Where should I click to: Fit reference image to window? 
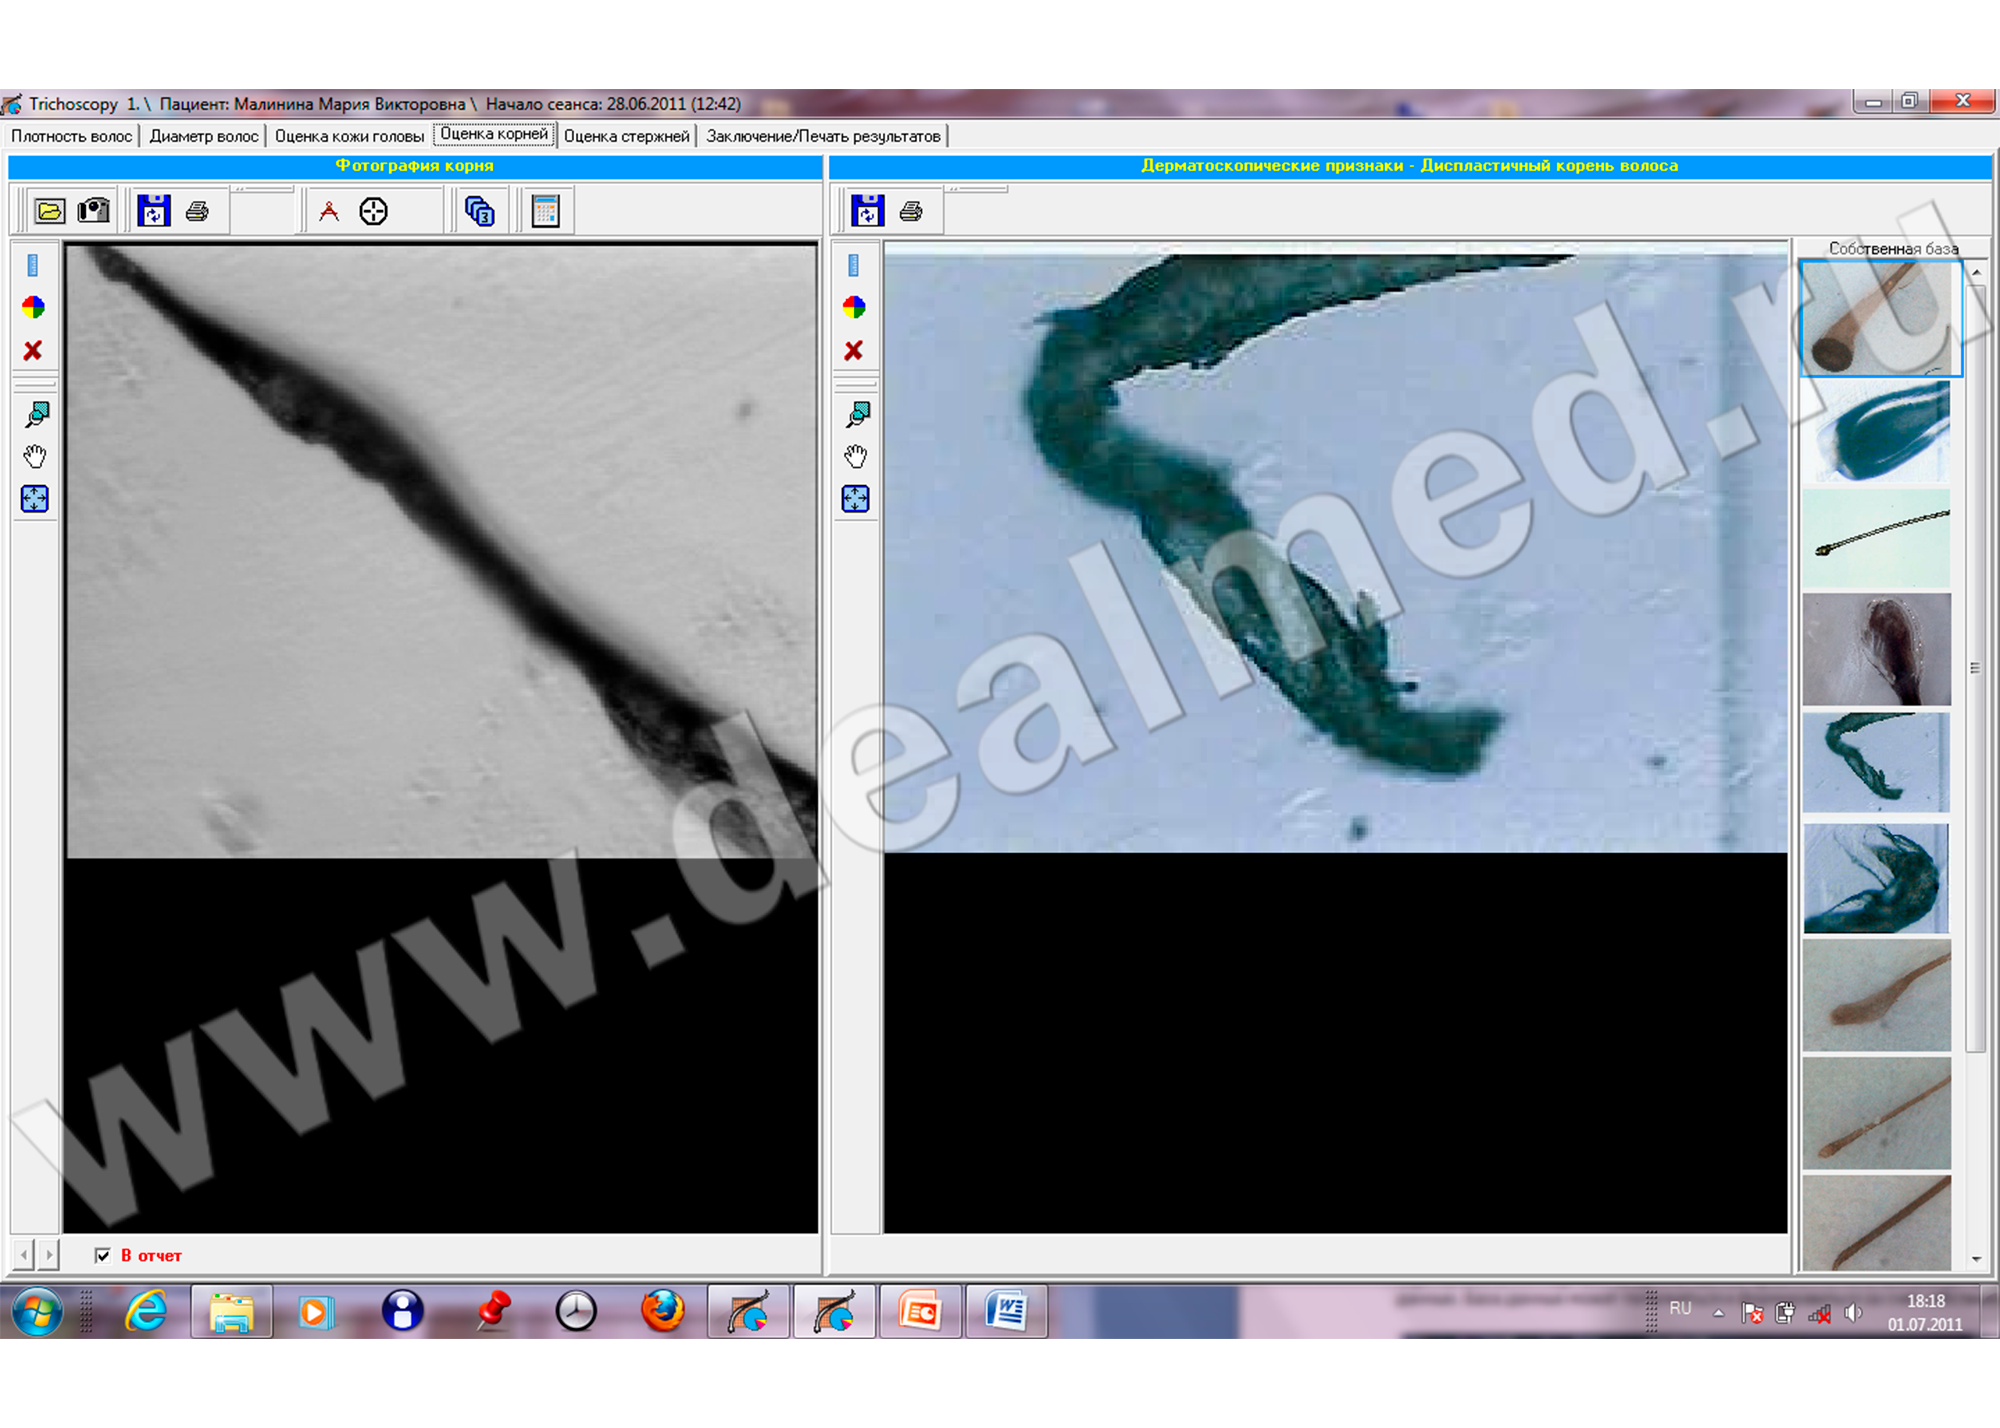(856, 499)
